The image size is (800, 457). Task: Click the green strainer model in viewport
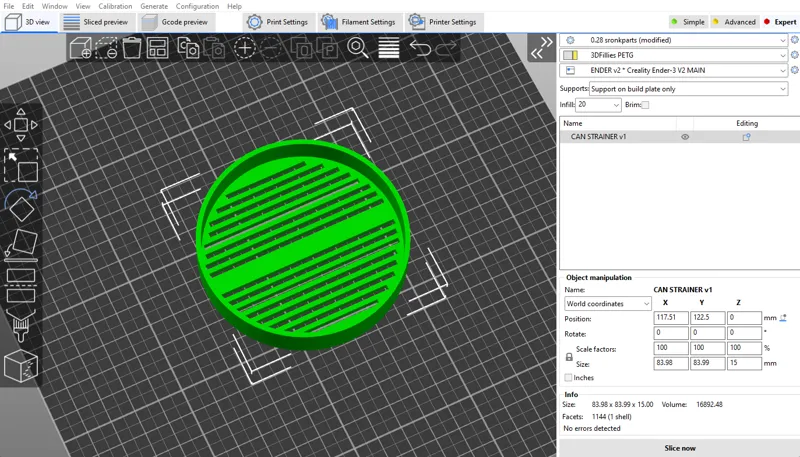(303, 245)
